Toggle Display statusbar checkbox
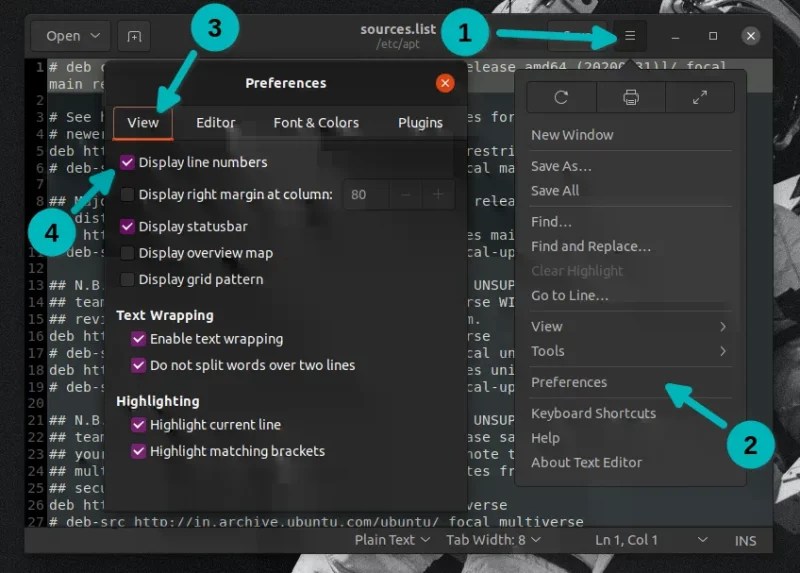800x573 pixels. 127,226
